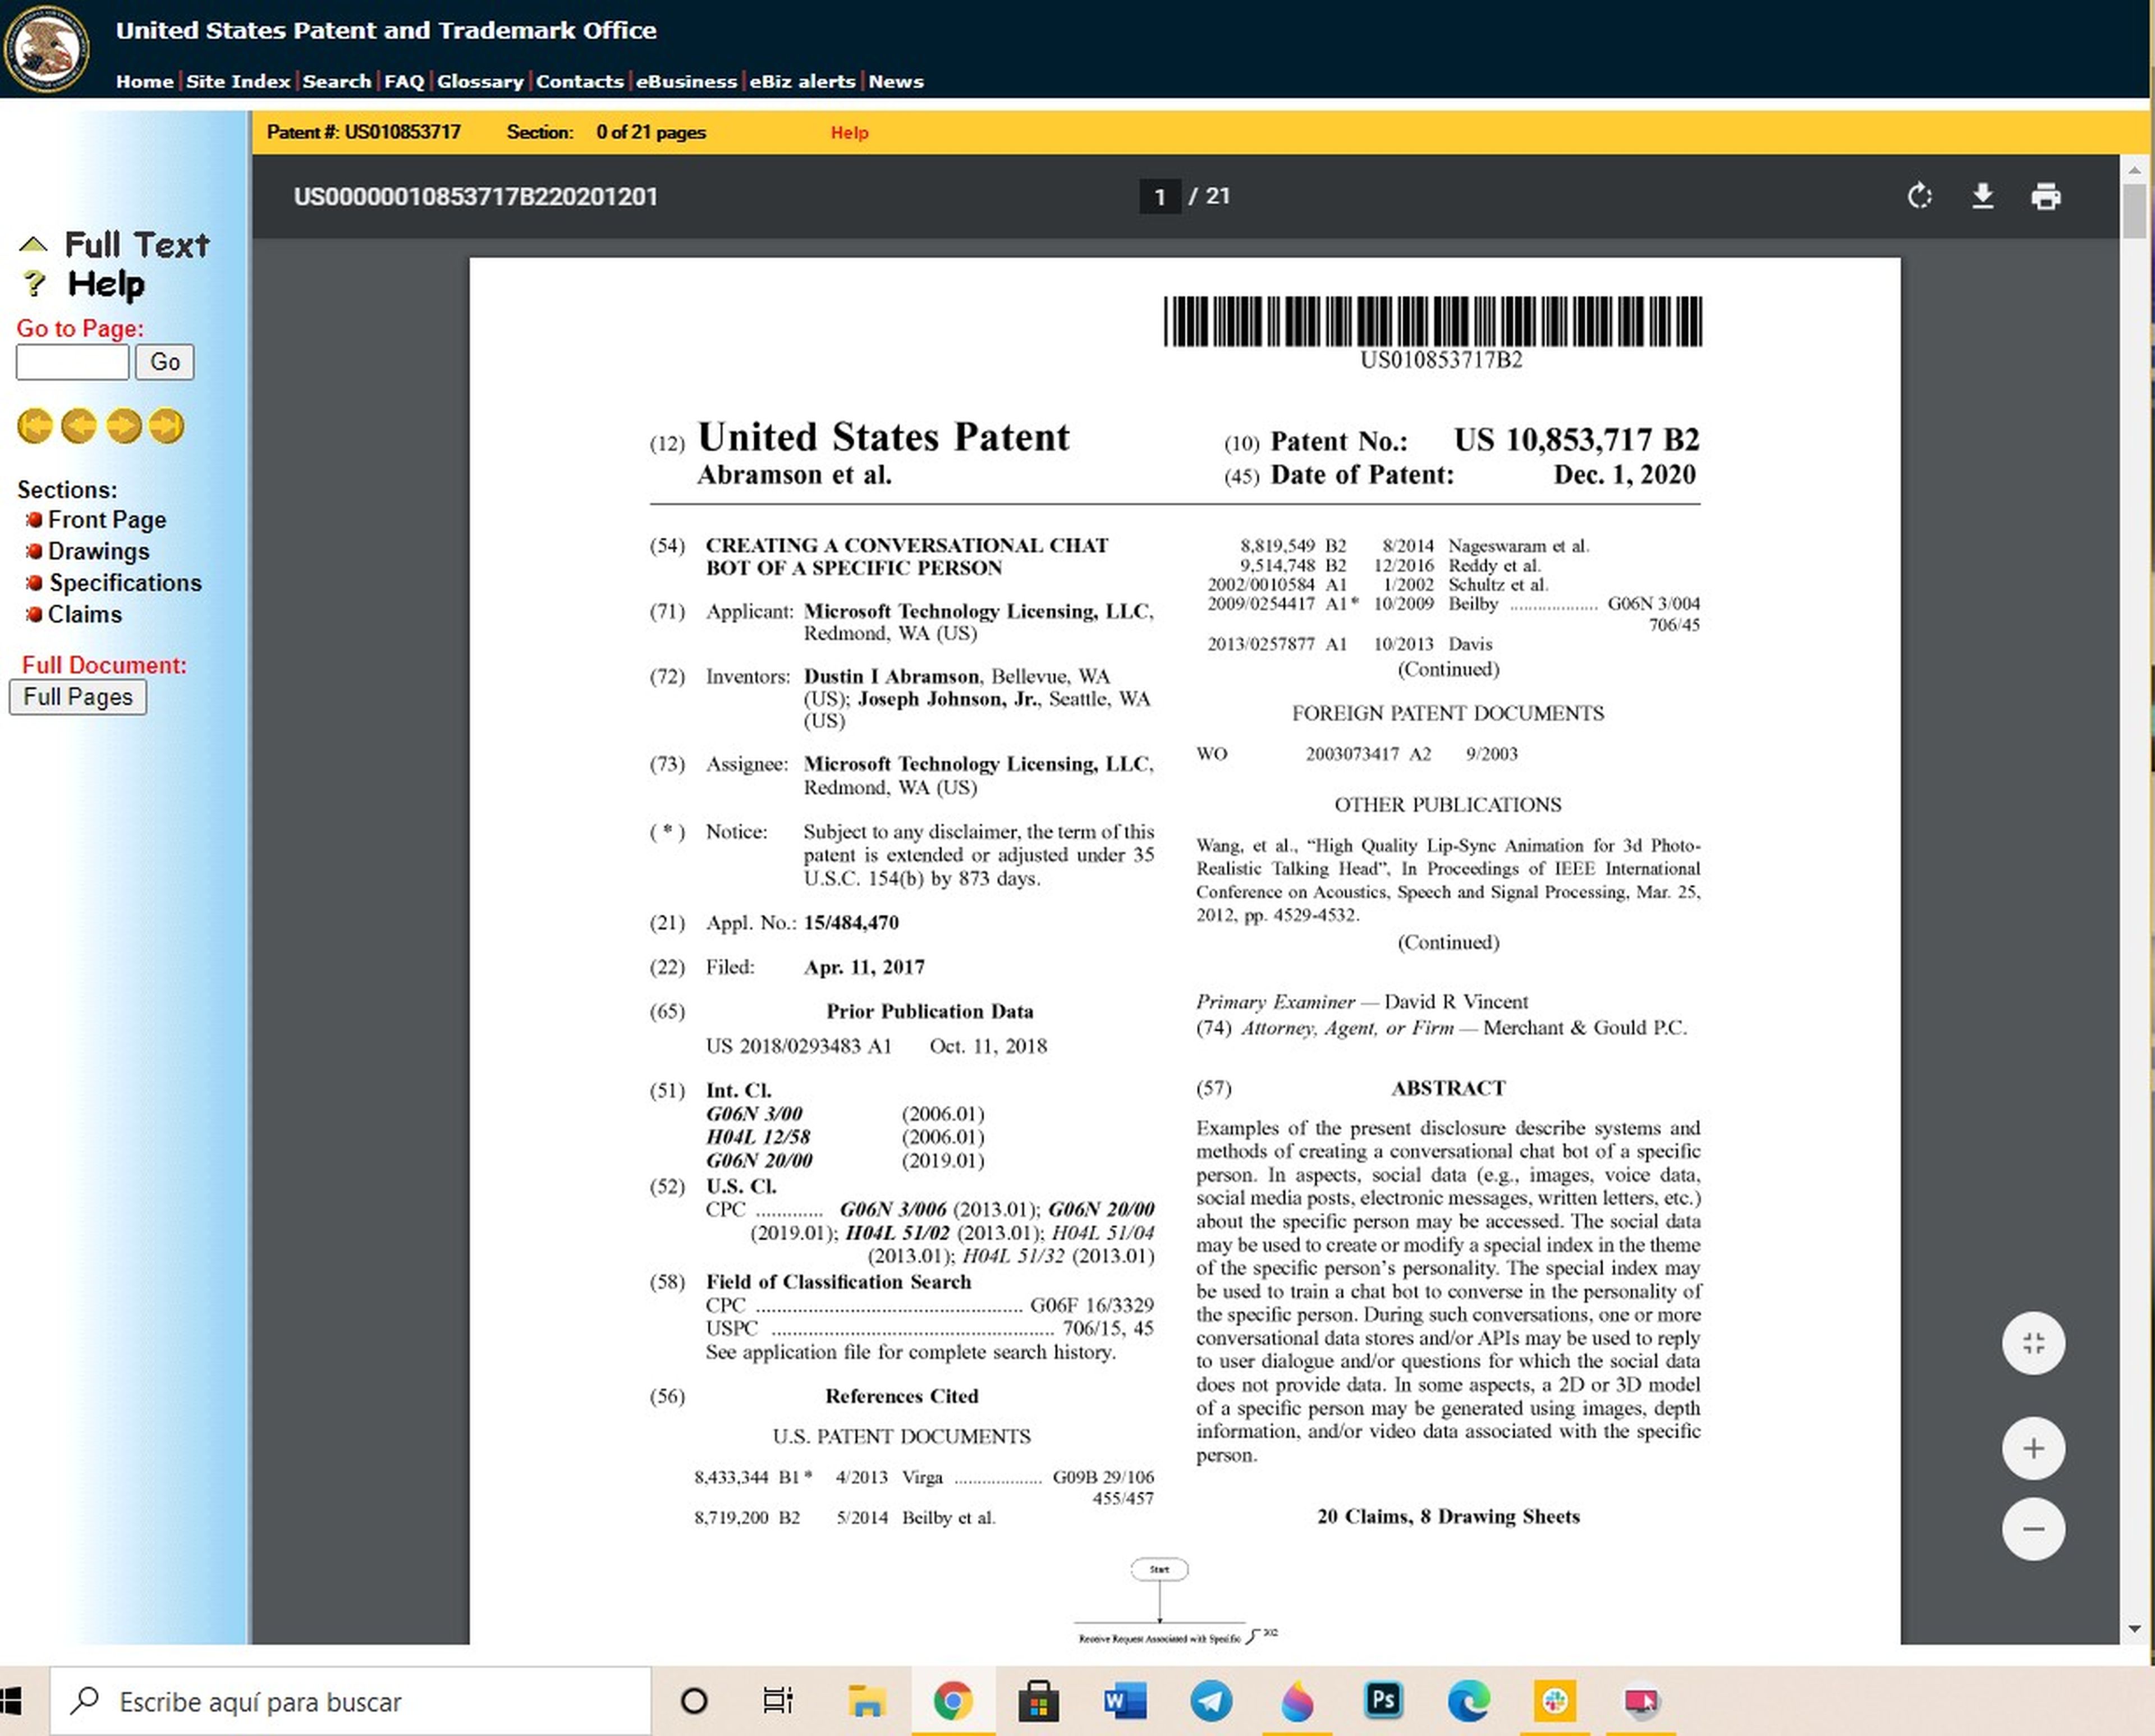Image resolution: width=2155 pixels, height=1736 pixels.
Task: Click Windows taskbar search box
Action: 350,1701
